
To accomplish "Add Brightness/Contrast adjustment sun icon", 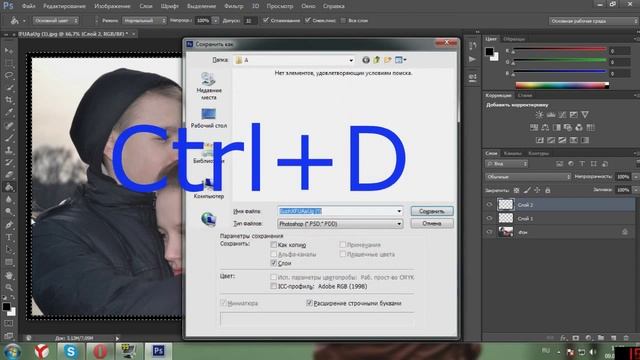I will 540,115.
